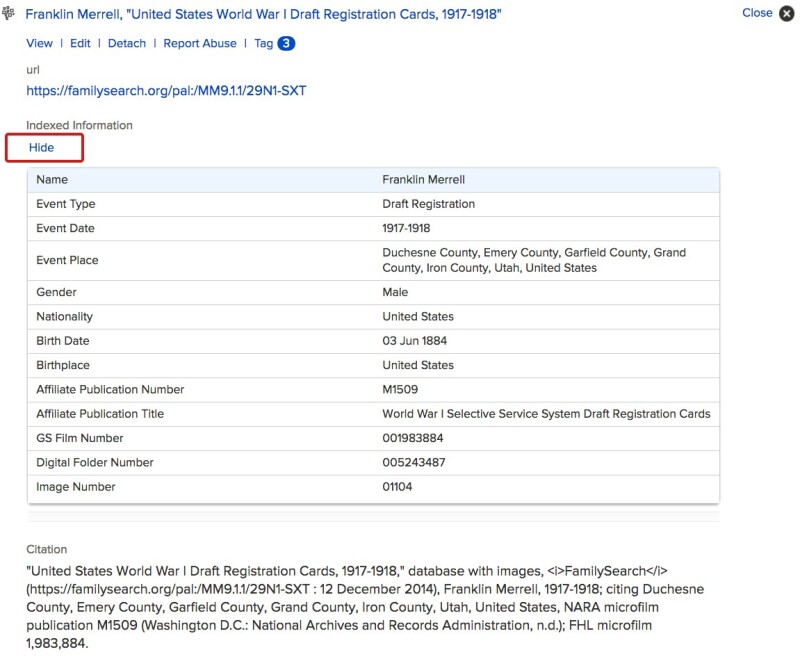
Task: Click the Affiliate Publication Number label
Action: [x=110, y=389]
